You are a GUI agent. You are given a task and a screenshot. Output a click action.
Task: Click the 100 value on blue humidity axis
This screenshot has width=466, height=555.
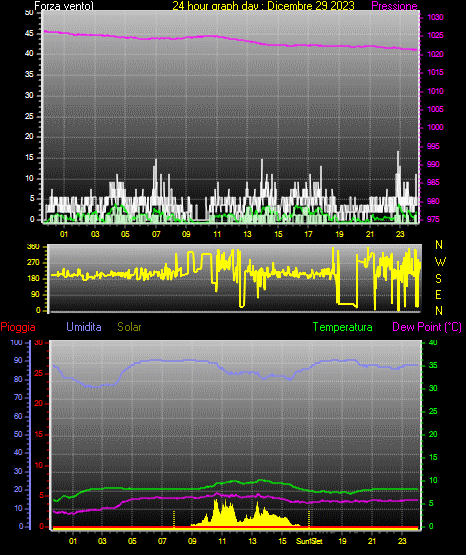(17, 343)
